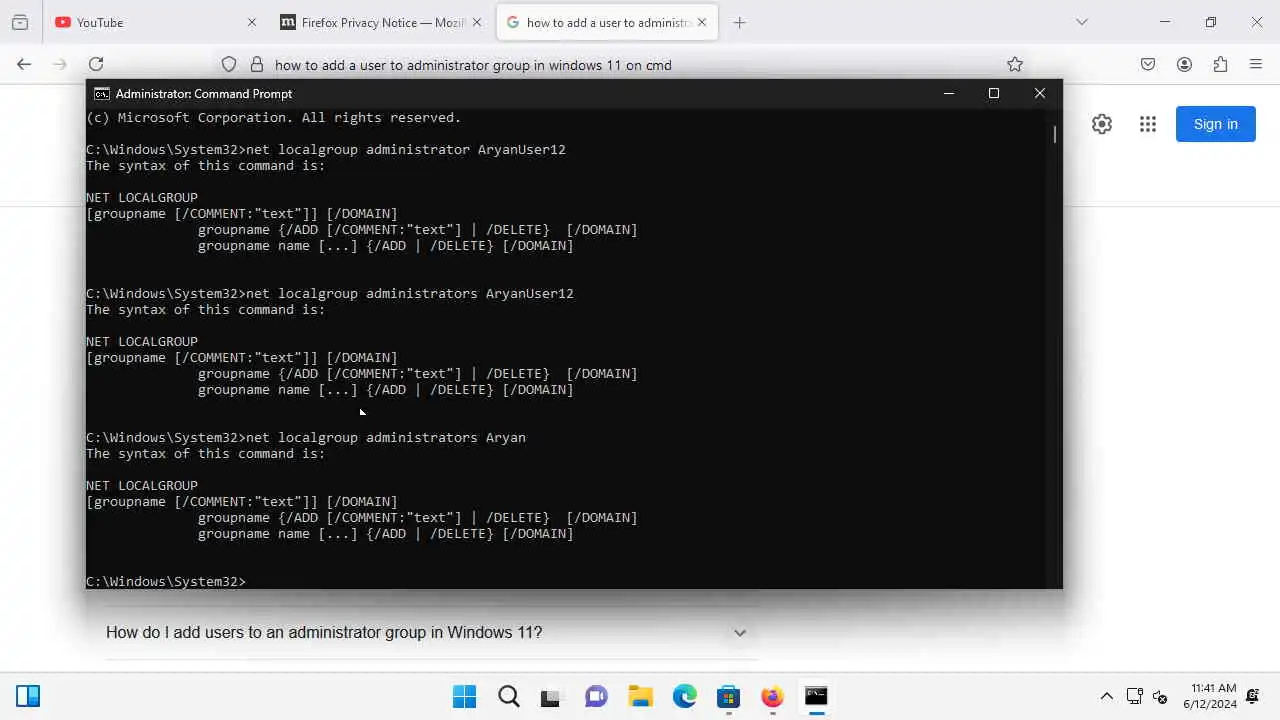Go back to the previous page
This screenshot has height=720, width=1280.
(24, 64)
